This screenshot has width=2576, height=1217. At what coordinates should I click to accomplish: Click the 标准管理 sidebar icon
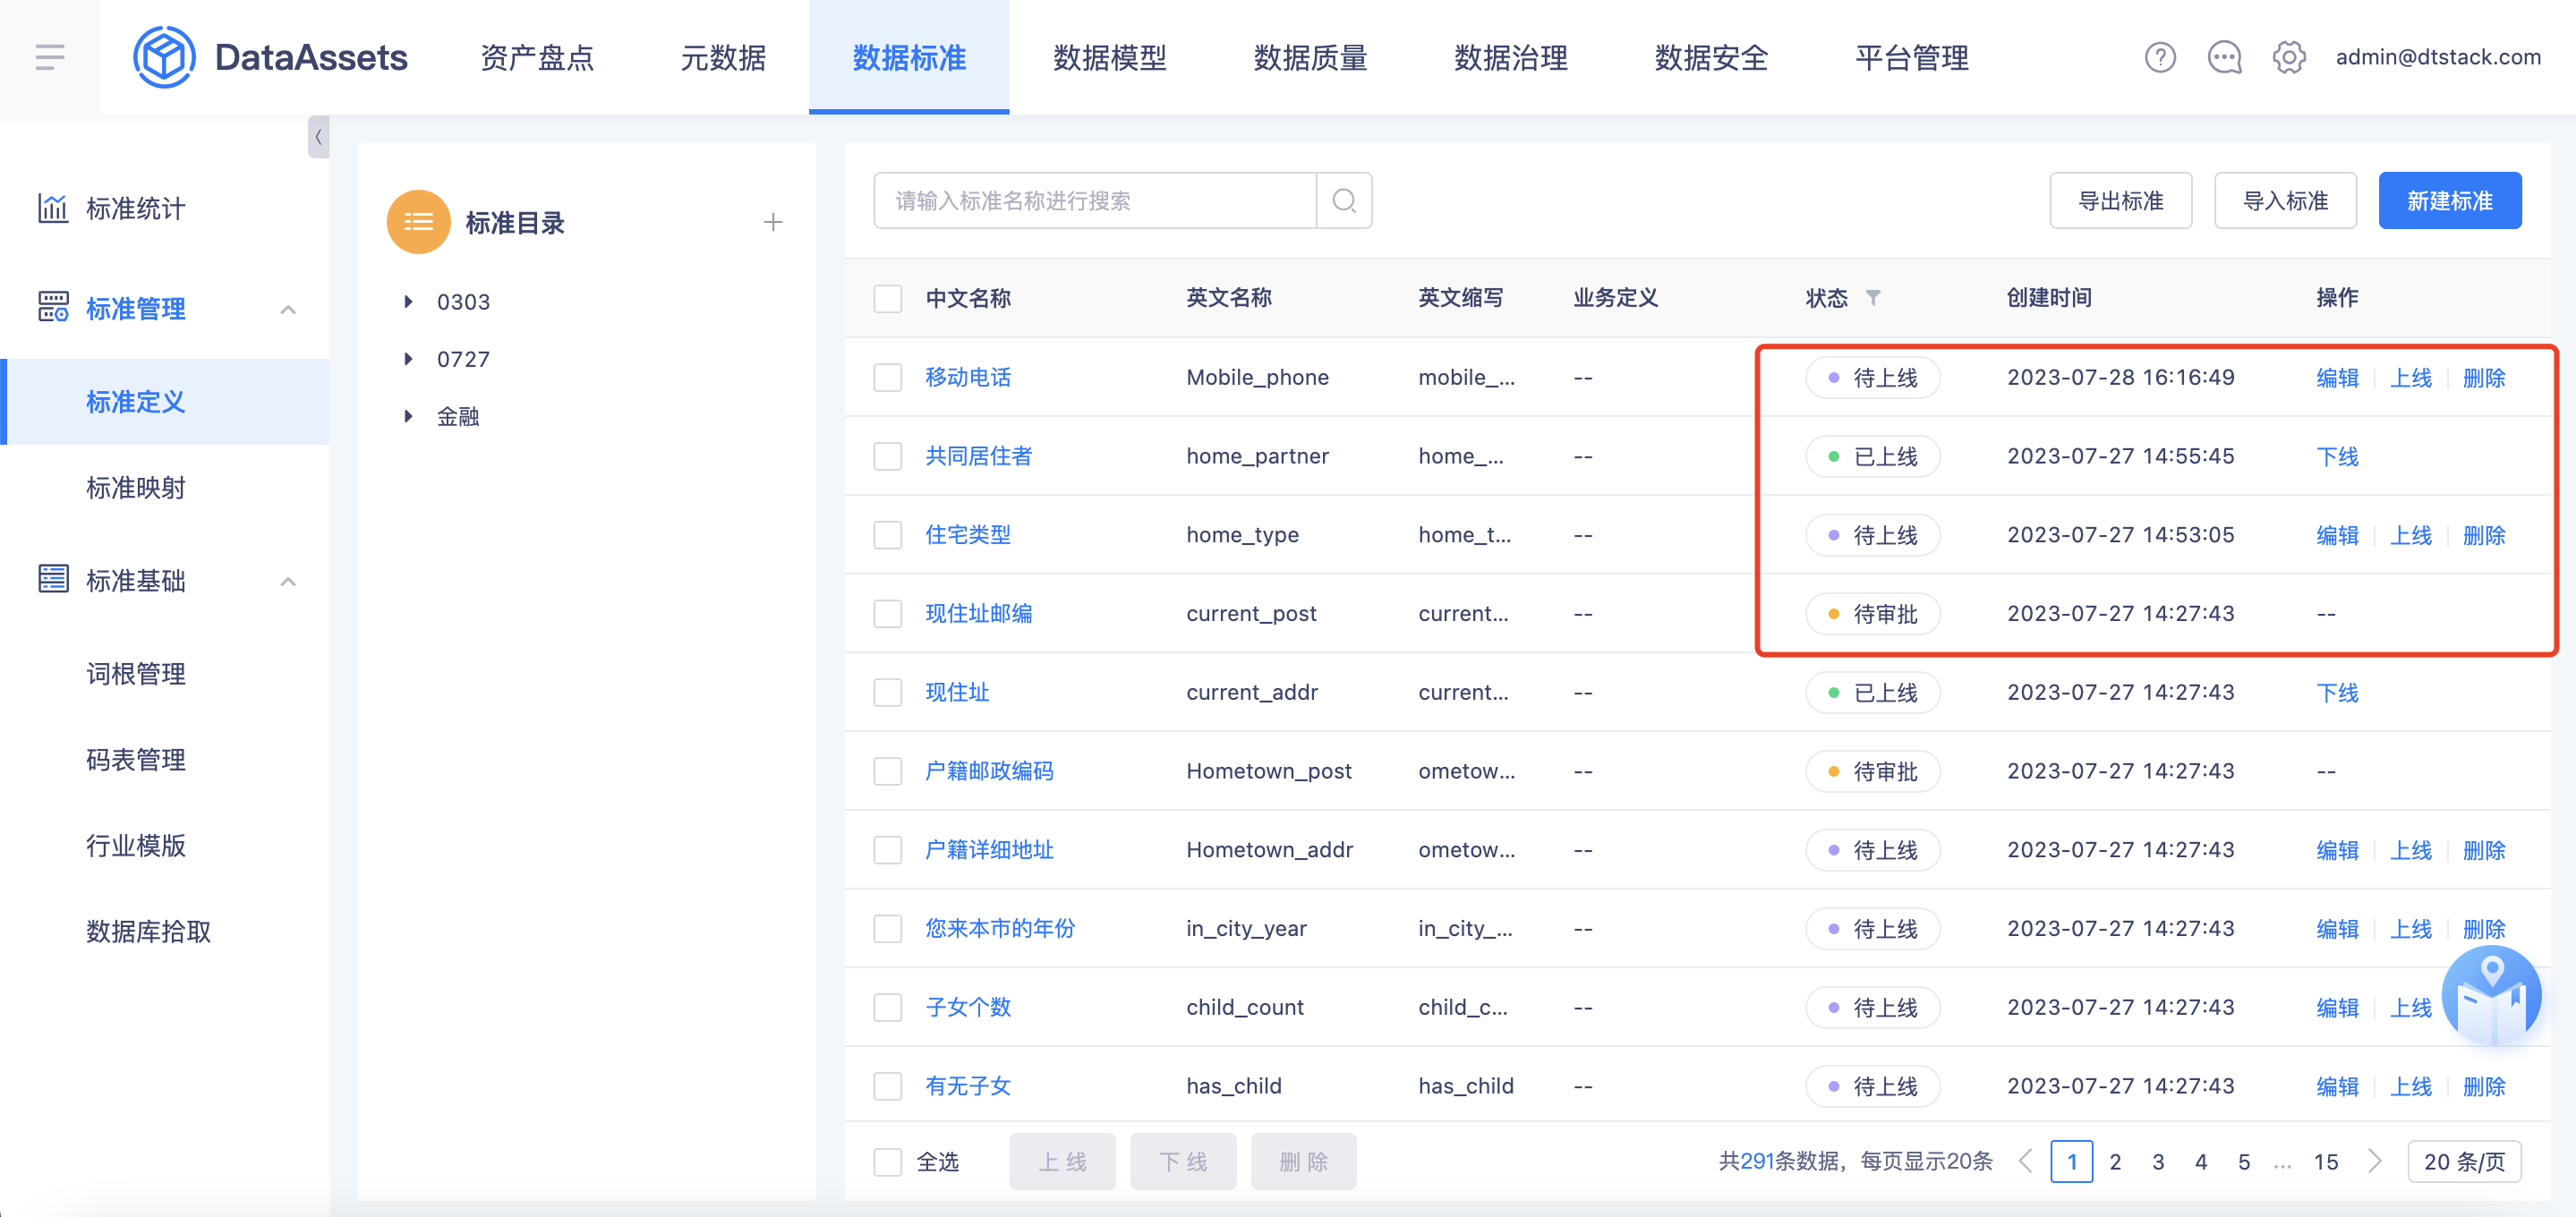[53, 307]
